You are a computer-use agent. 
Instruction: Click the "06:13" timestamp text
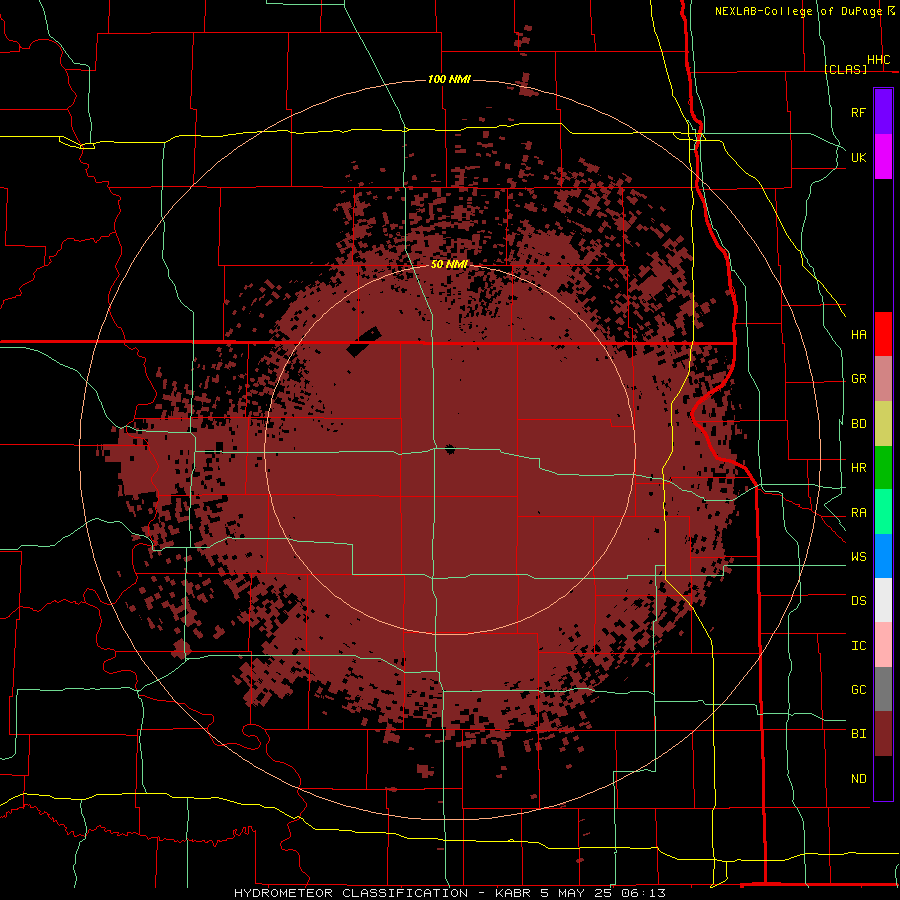642,893
